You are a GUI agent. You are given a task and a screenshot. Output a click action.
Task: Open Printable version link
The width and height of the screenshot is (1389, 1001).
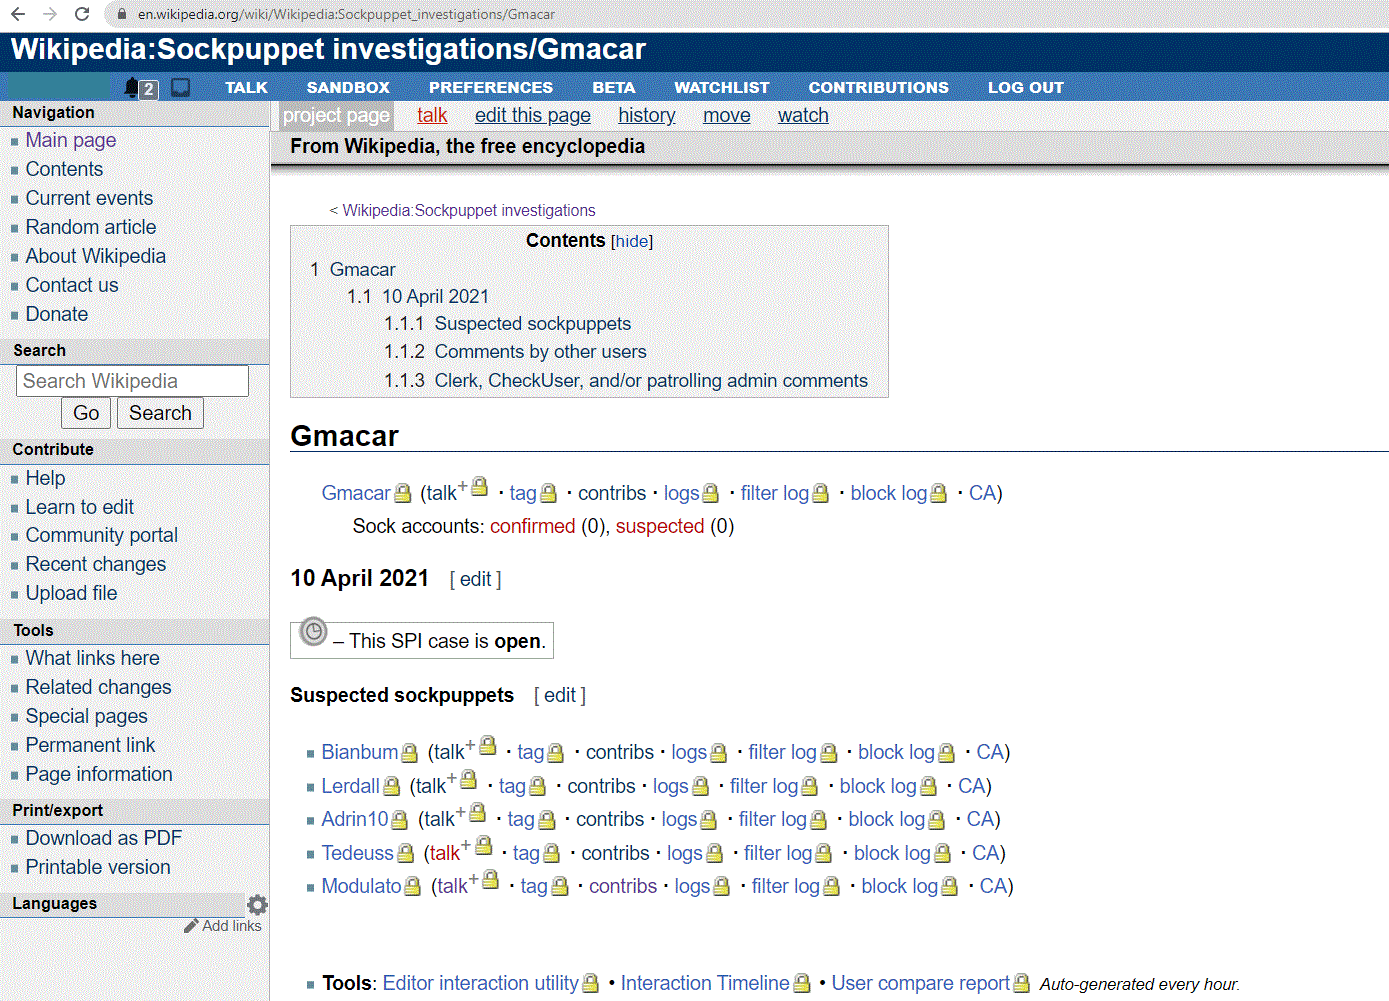point(98,867)
